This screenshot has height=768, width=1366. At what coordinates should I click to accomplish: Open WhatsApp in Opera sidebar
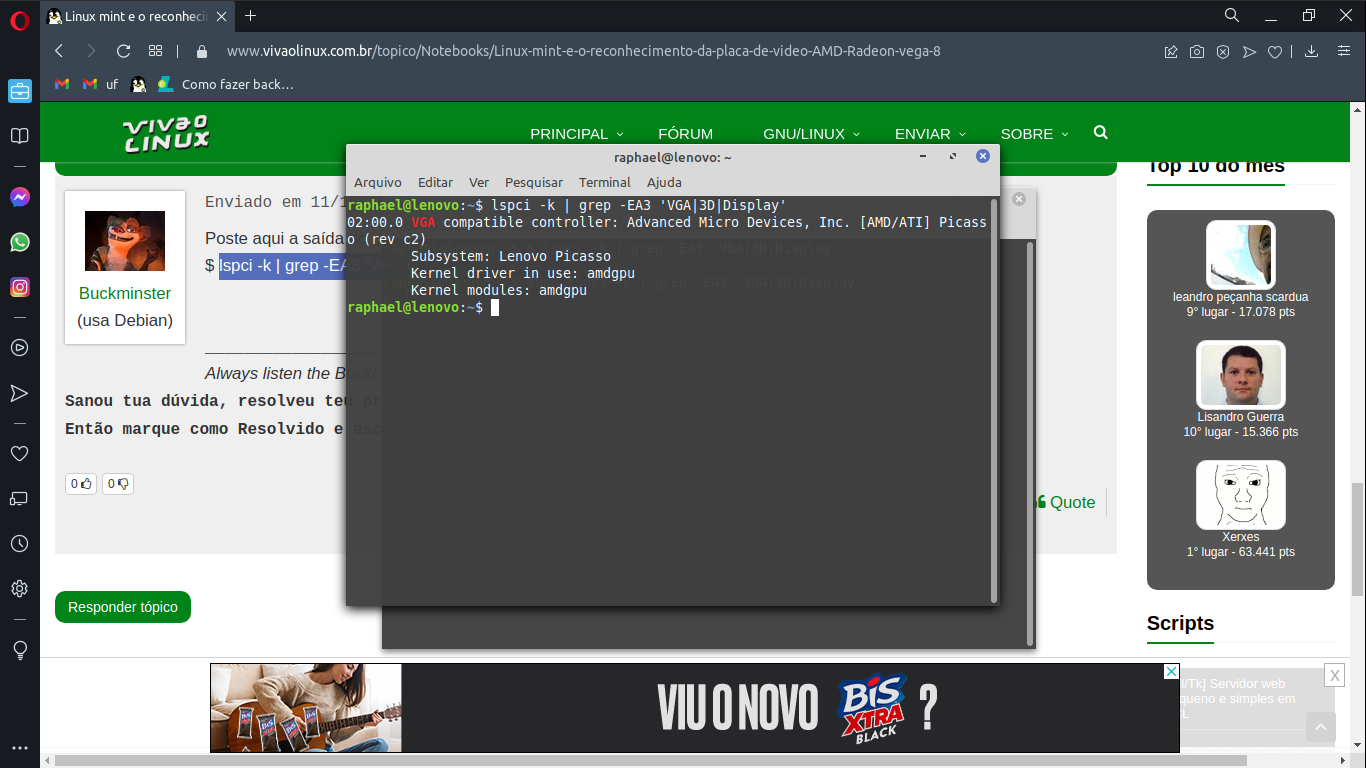19,242
